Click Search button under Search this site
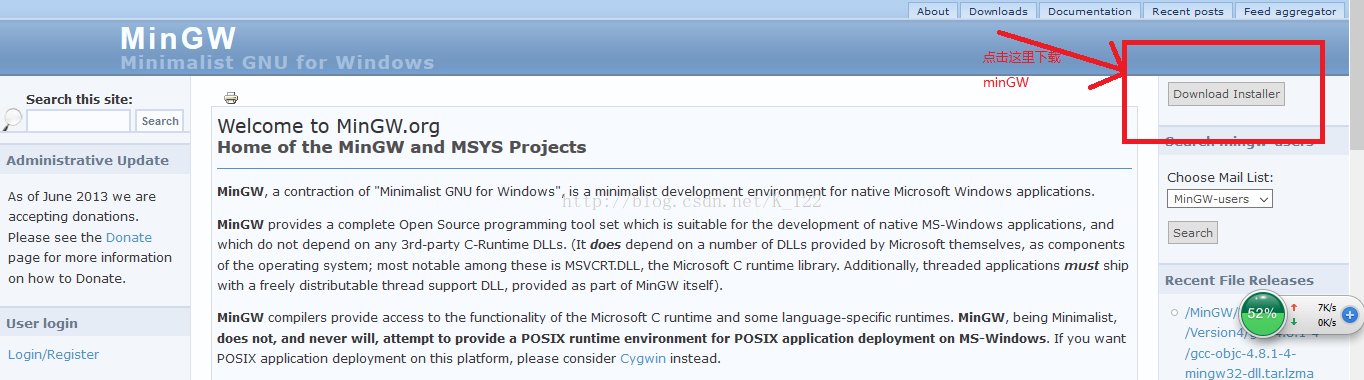Viewport: 1364px width, 380px height. point(160,121)
